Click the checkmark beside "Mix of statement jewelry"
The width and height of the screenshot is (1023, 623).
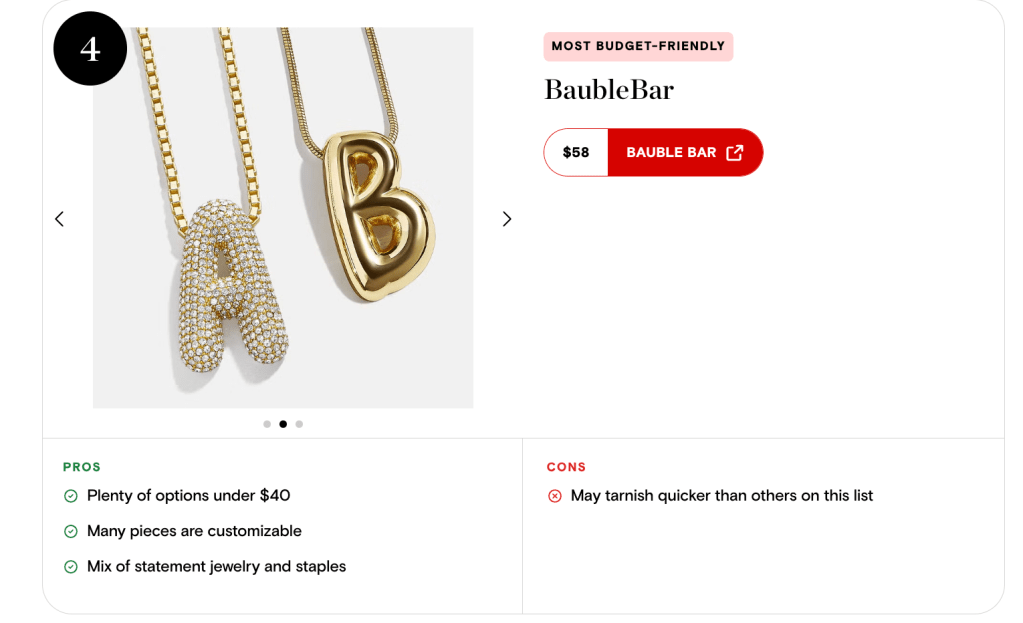coord(71,567)
